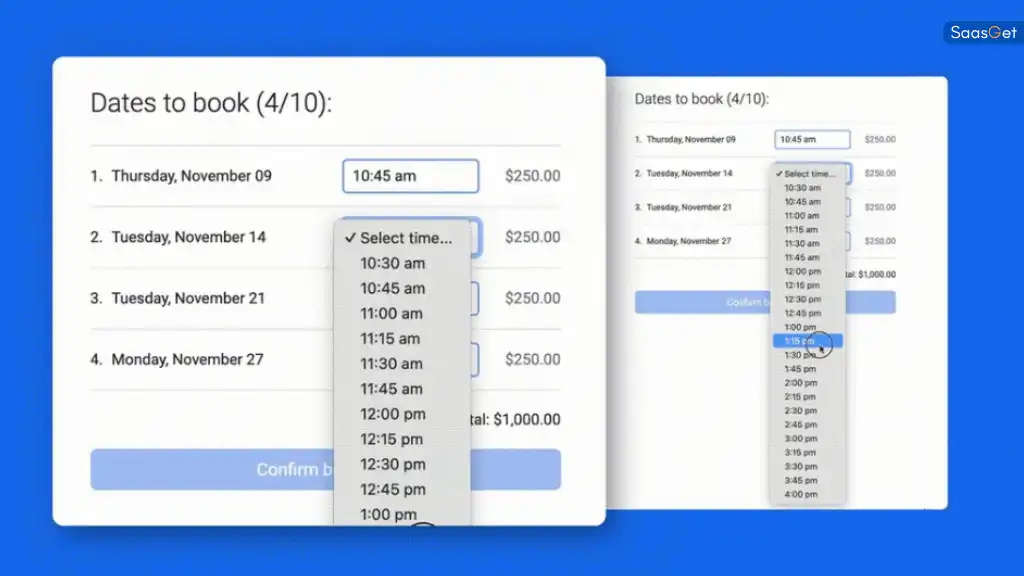This screenshot has height=576, width=1024.
Task: Select 11:00 am from the large time list
Action: click(392, 313)
